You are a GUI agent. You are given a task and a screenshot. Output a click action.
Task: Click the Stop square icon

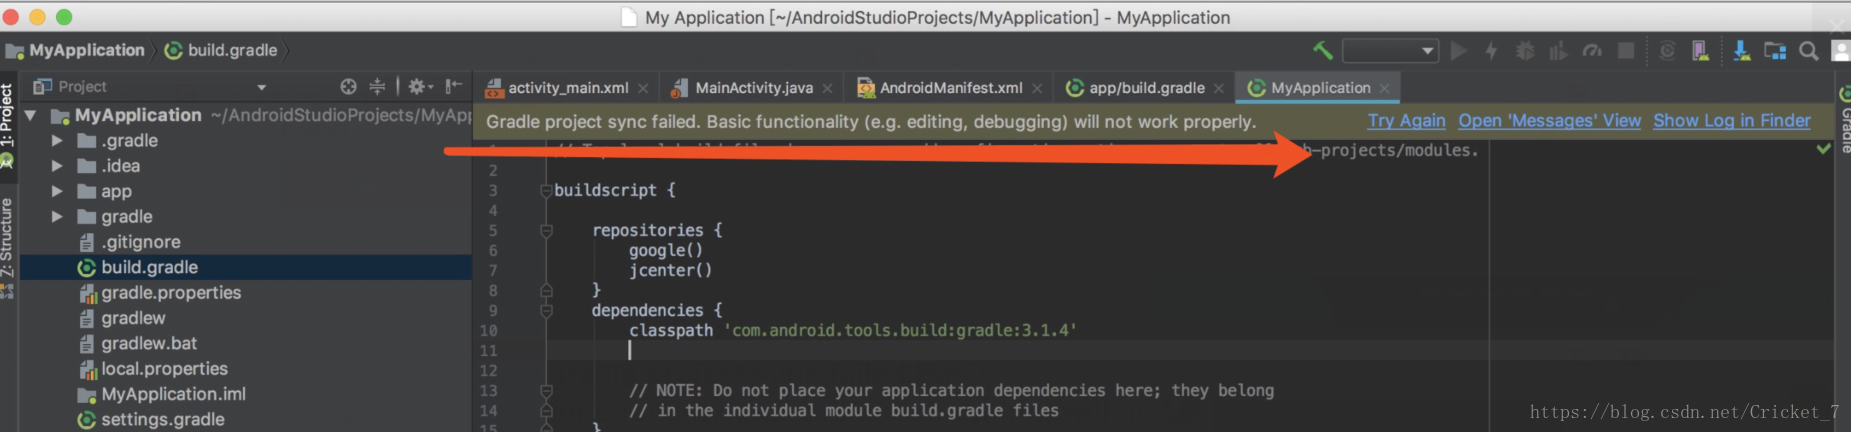pos(1626,50)
